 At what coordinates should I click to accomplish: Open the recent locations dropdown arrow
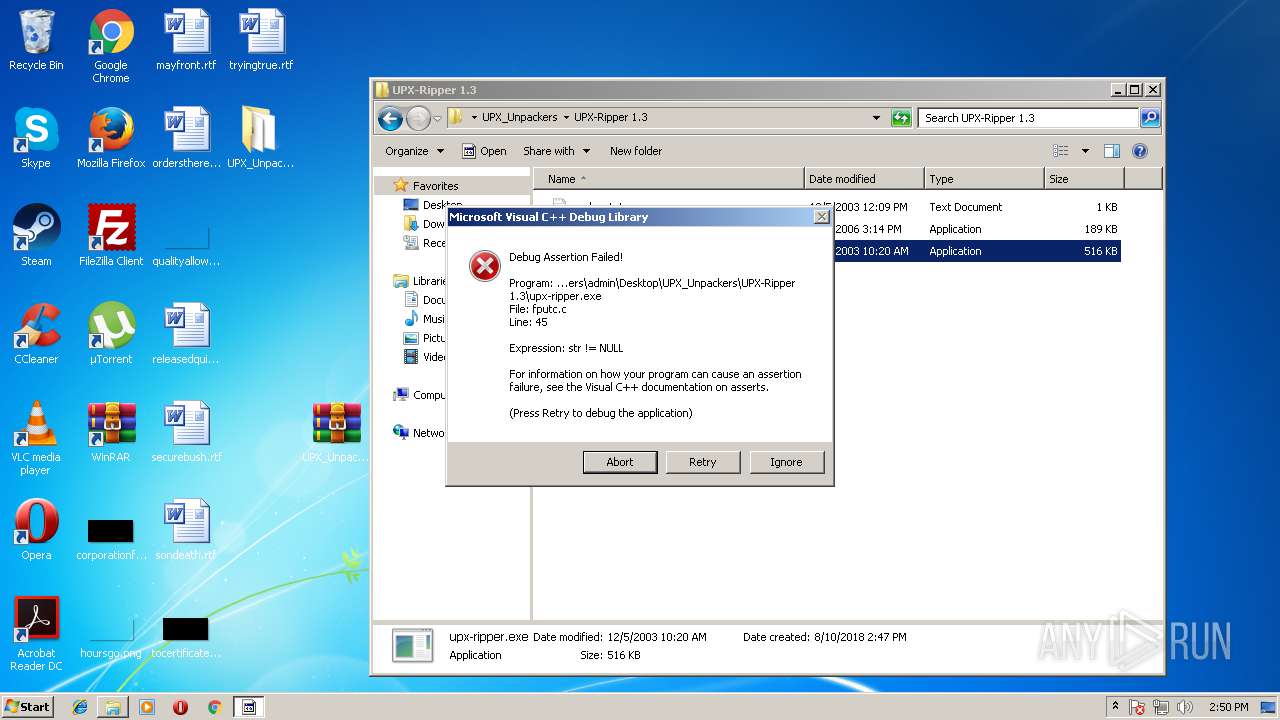(x=437, y=119)
